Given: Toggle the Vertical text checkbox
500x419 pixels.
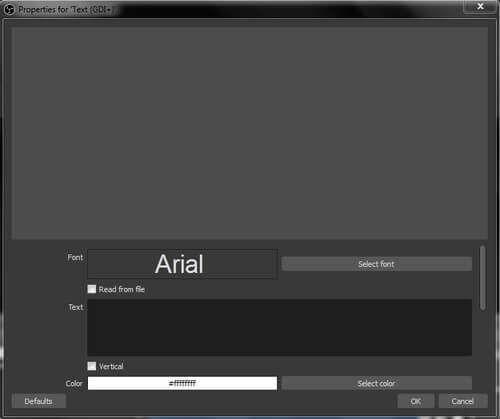Looking at the screenshot, I should (x=92, y=366).
